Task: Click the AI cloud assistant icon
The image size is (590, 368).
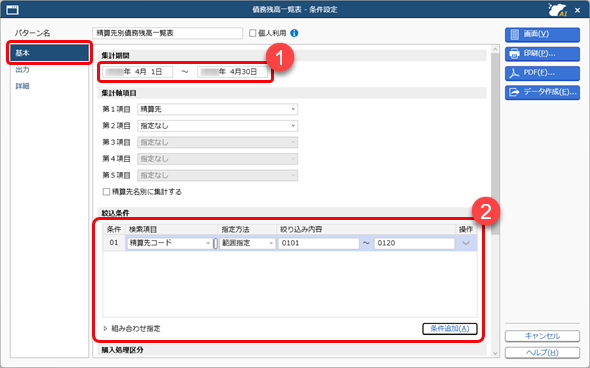Action: point(558,9)
